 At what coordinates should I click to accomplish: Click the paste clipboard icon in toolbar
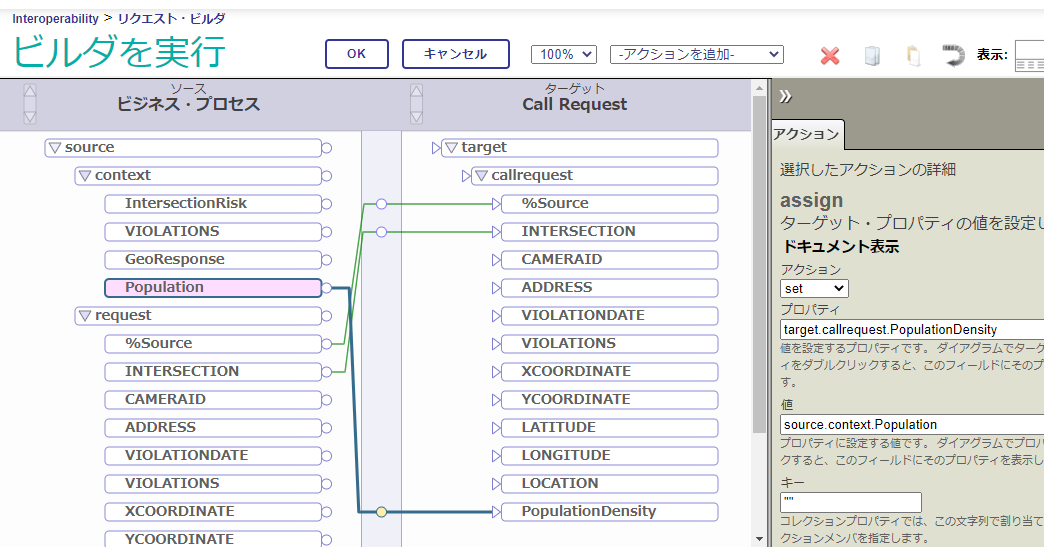[912, 55]
